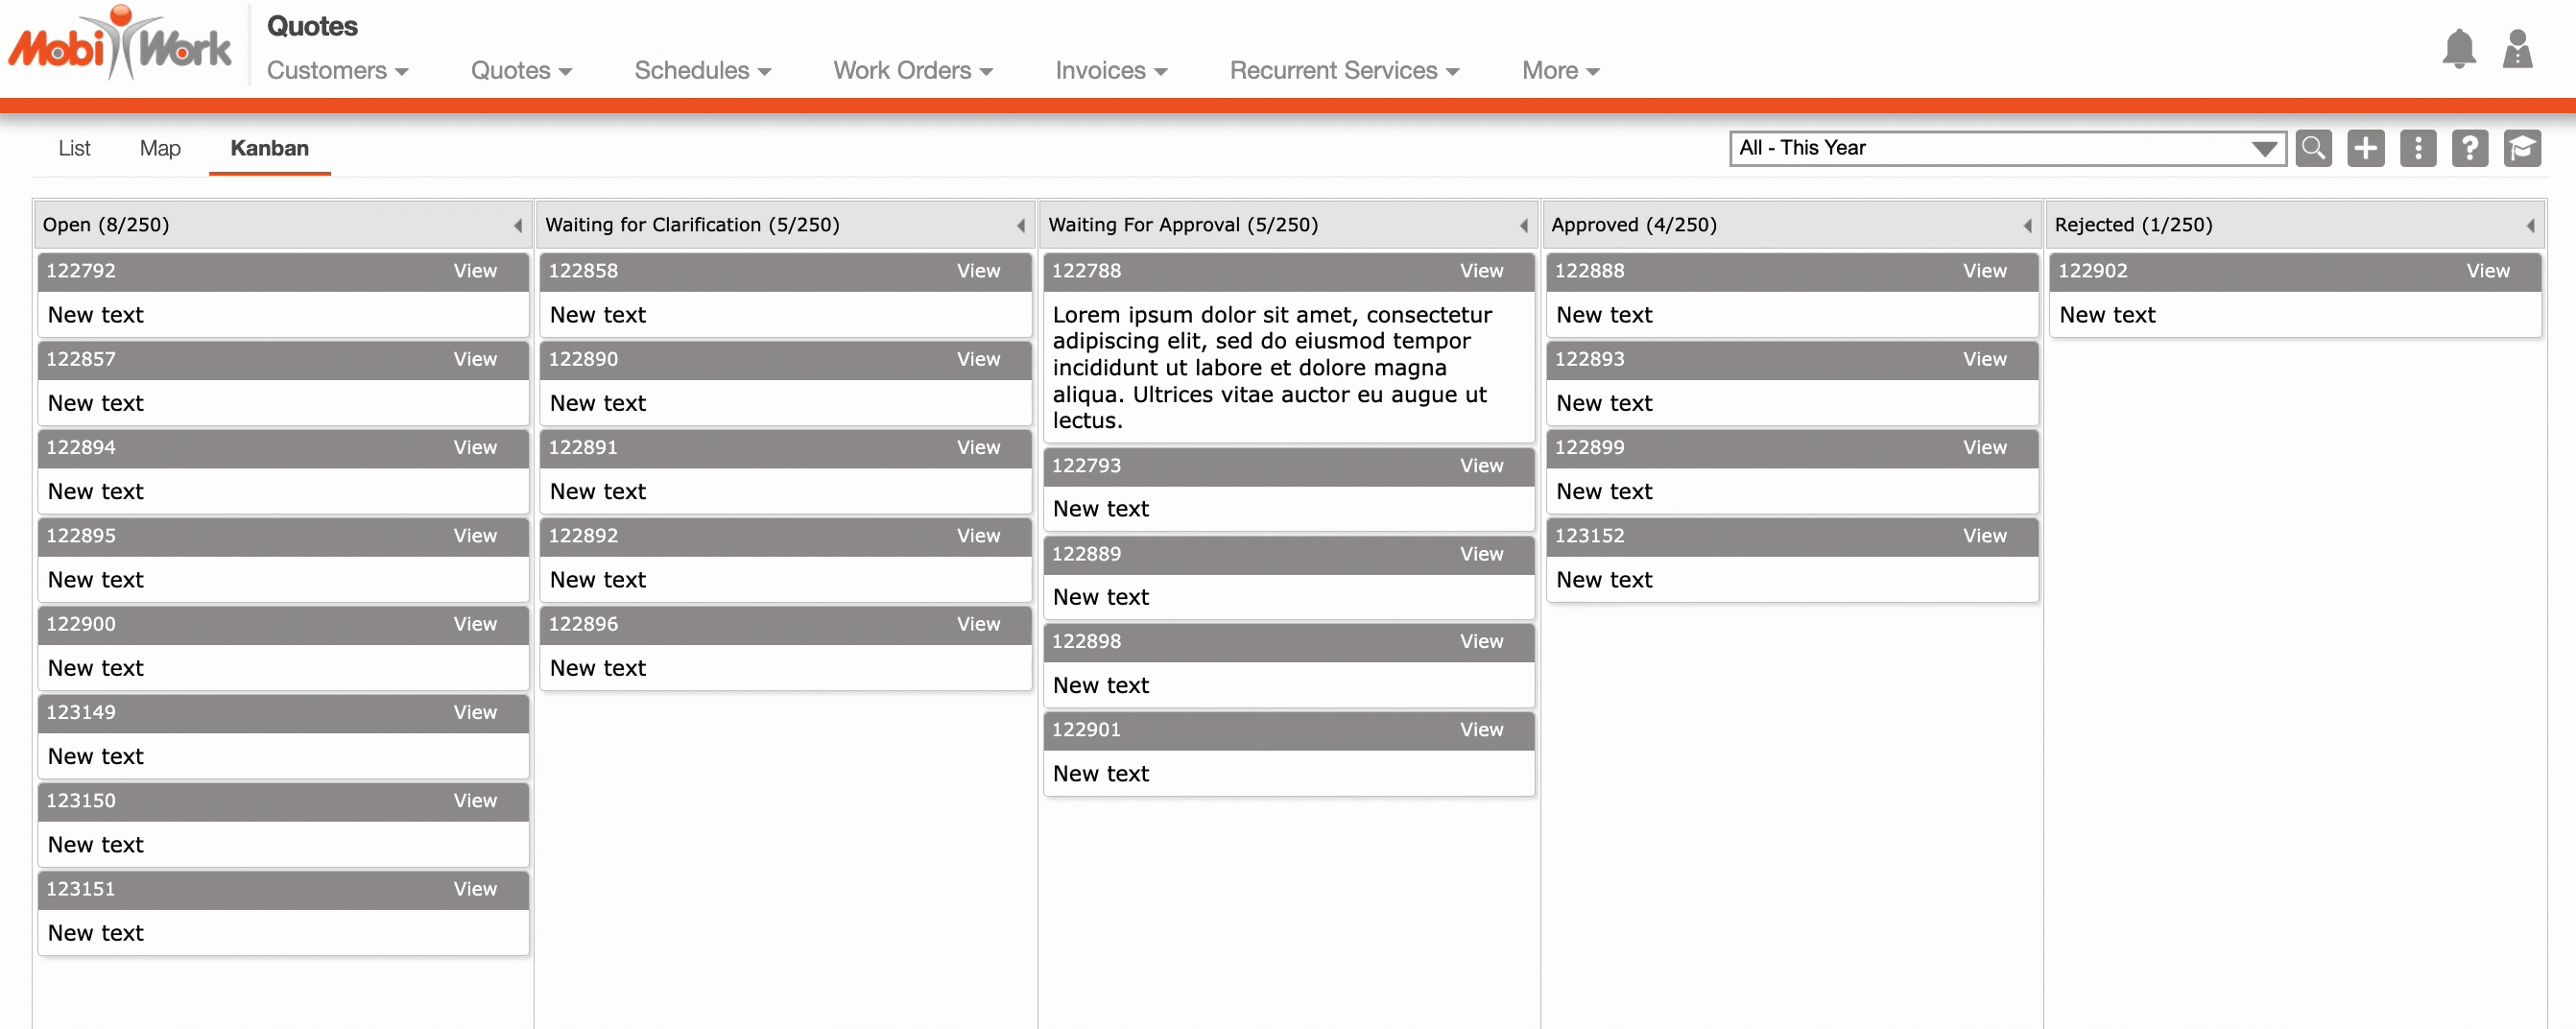Open the graduation cap training icon

(2522, 148)
